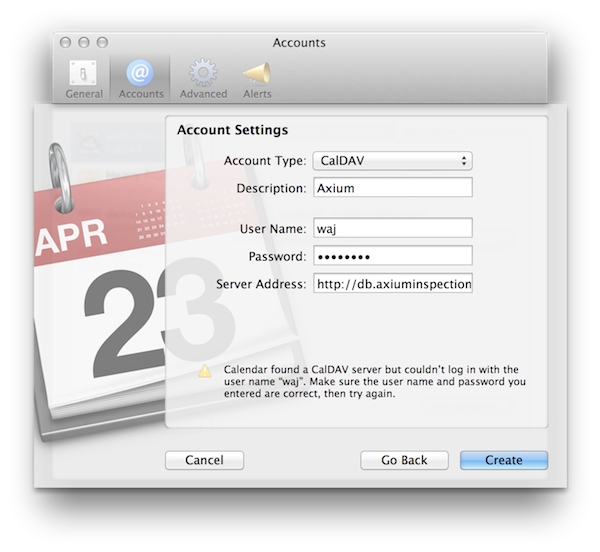Image resolution: width=600 pixels, height=552 pixels.
Task: Click the Description label
Action: [x=271, y=188]
